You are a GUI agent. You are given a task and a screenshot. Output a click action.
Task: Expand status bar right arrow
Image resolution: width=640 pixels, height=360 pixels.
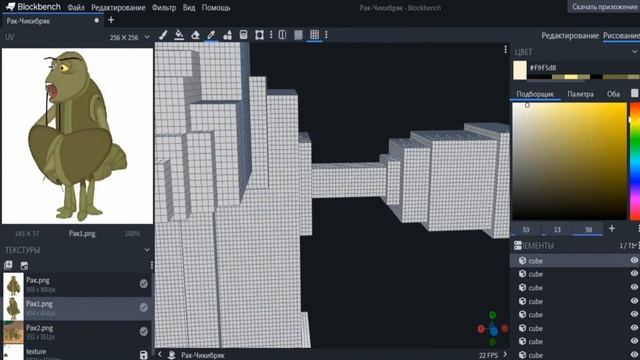click(x=505, y=354)
